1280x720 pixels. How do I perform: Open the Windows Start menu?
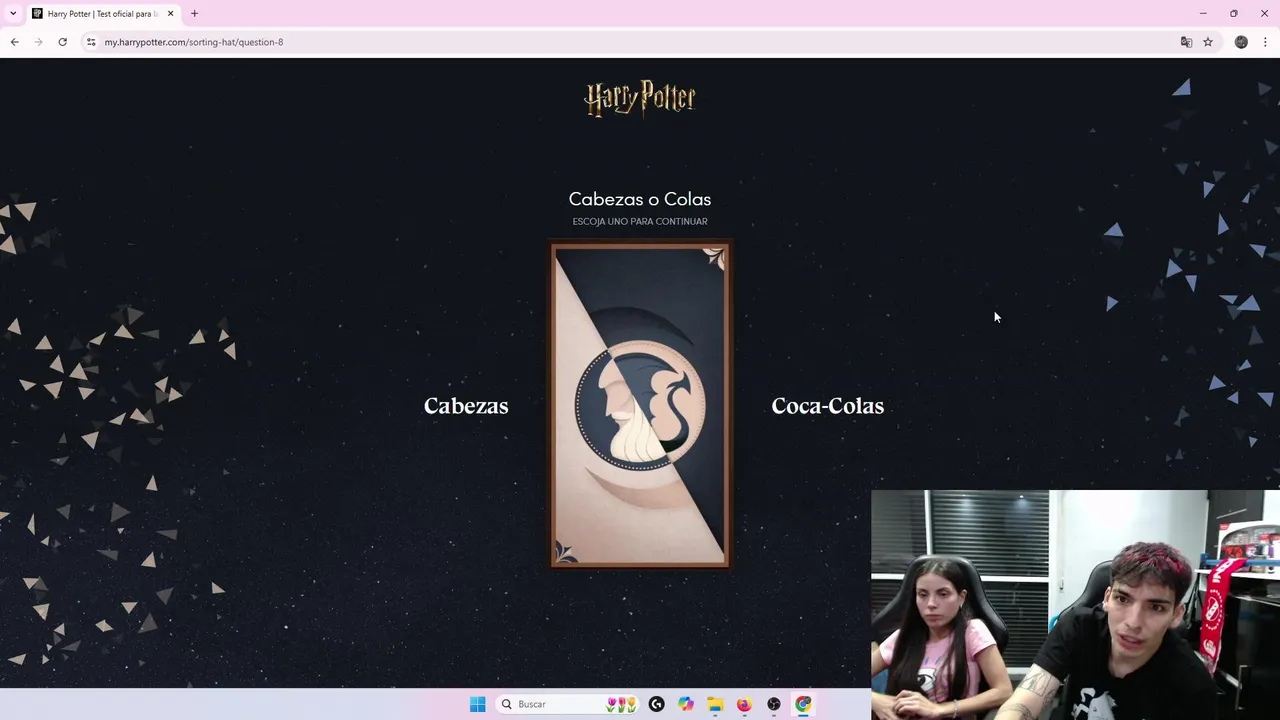(477, 704)
